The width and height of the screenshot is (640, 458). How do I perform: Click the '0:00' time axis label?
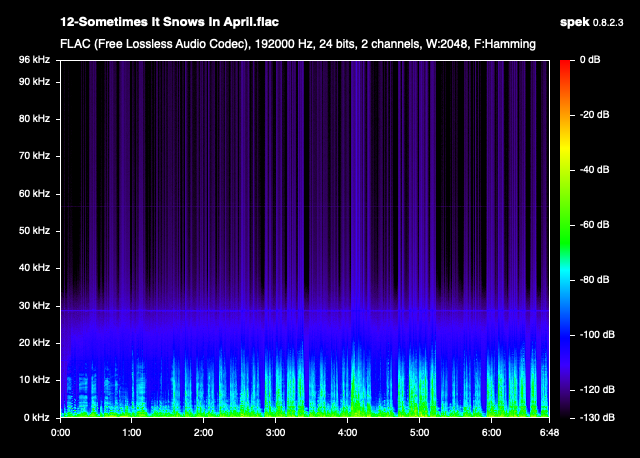(60, 433)
